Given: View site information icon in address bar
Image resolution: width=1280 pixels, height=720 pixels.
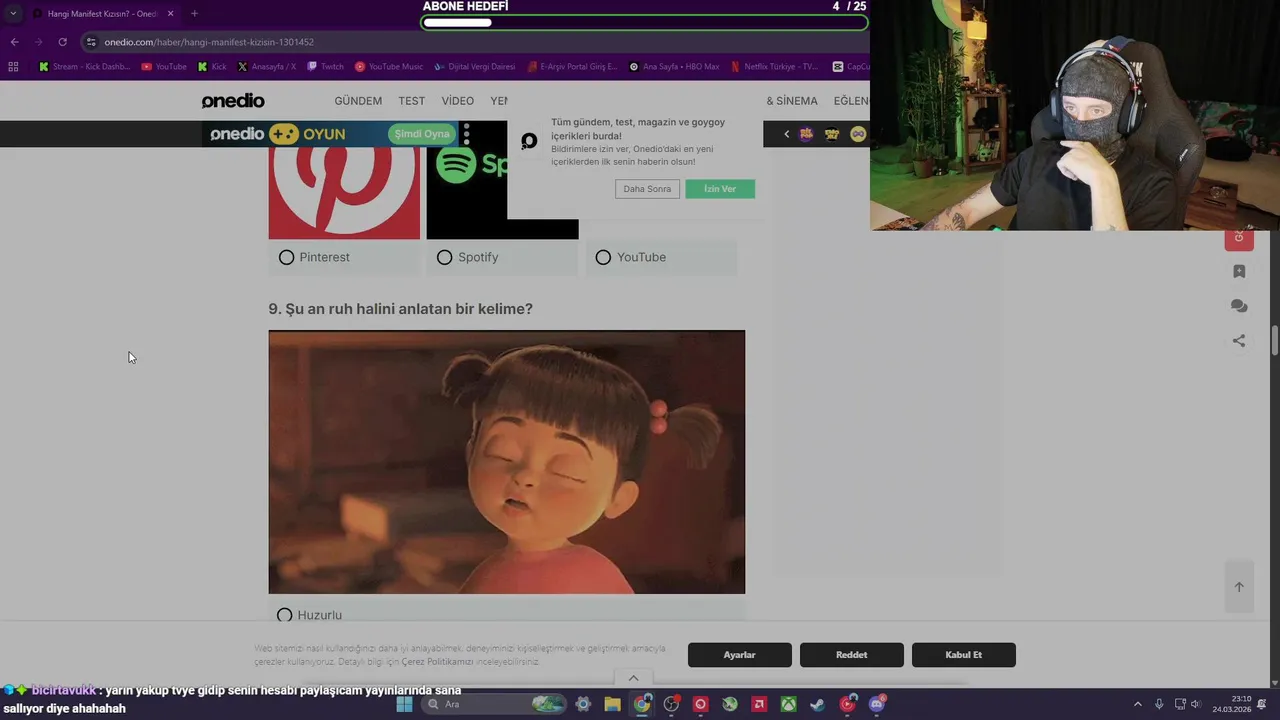Looking at the screenshot, I should (91, 42).
